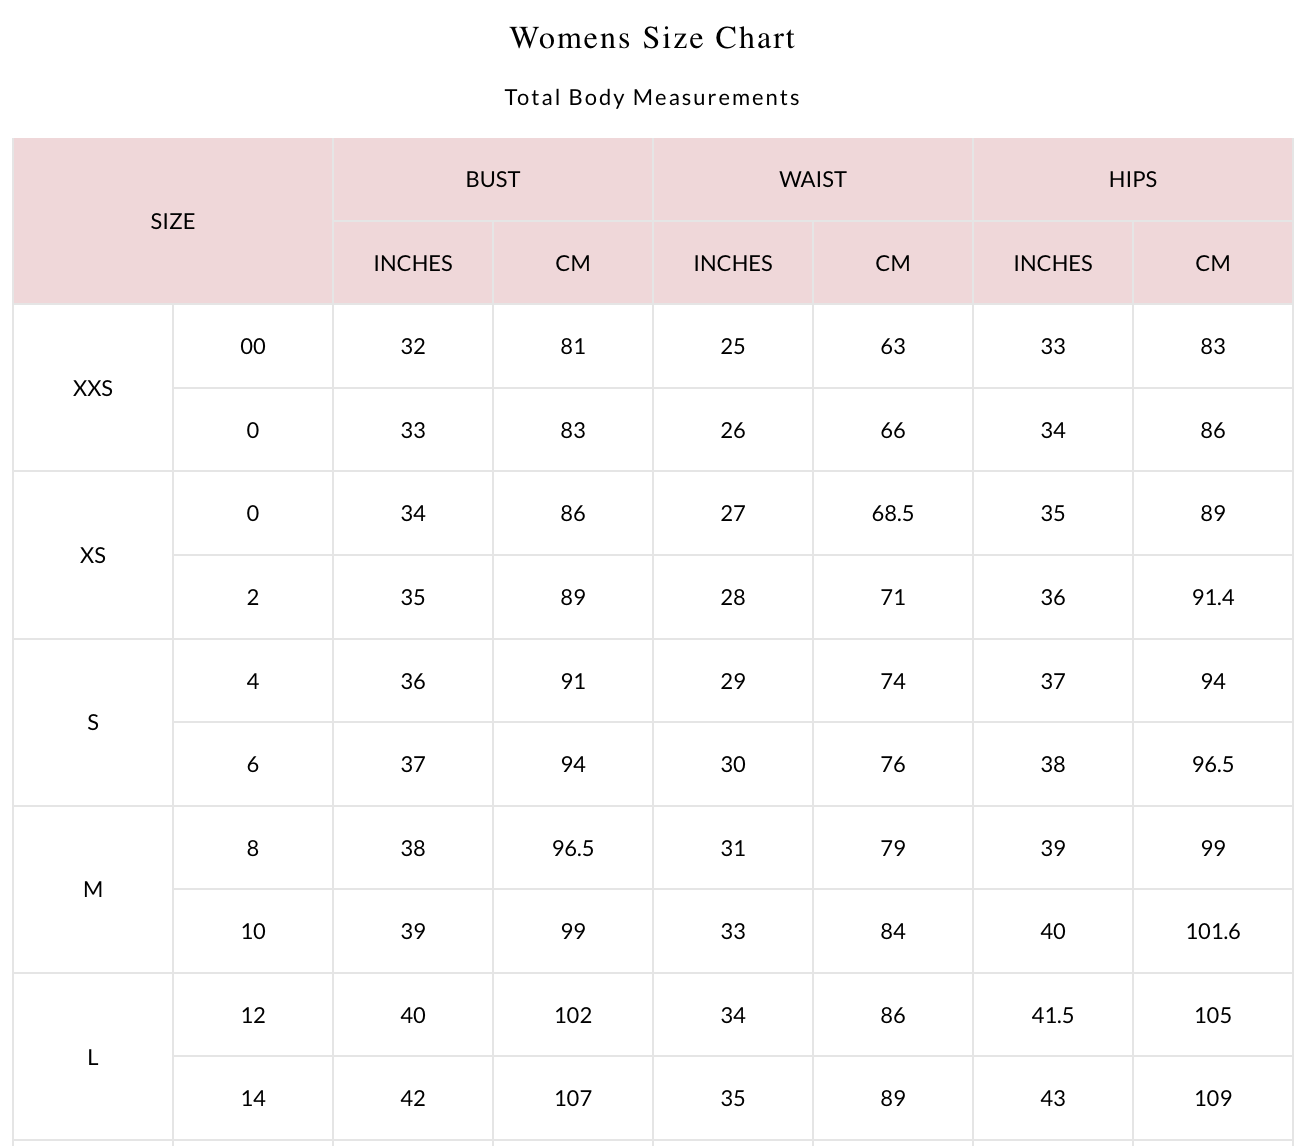
Task: Click waist inches value 29
Action: pyautogui.click(x=733, y=681)
